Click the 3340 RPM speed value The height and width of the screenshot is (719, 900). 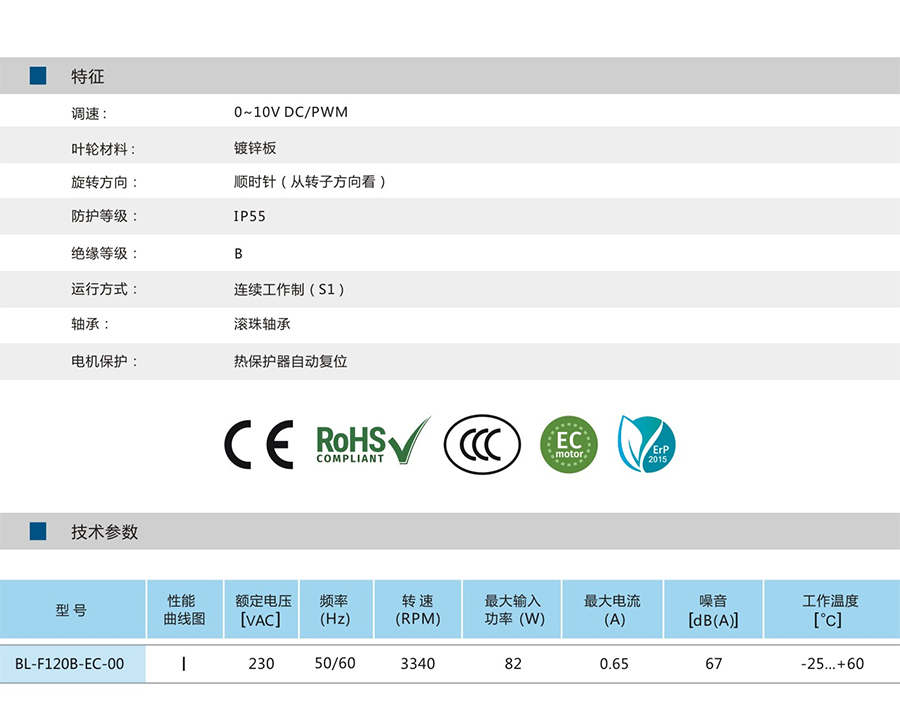click(x=417, y=663)
